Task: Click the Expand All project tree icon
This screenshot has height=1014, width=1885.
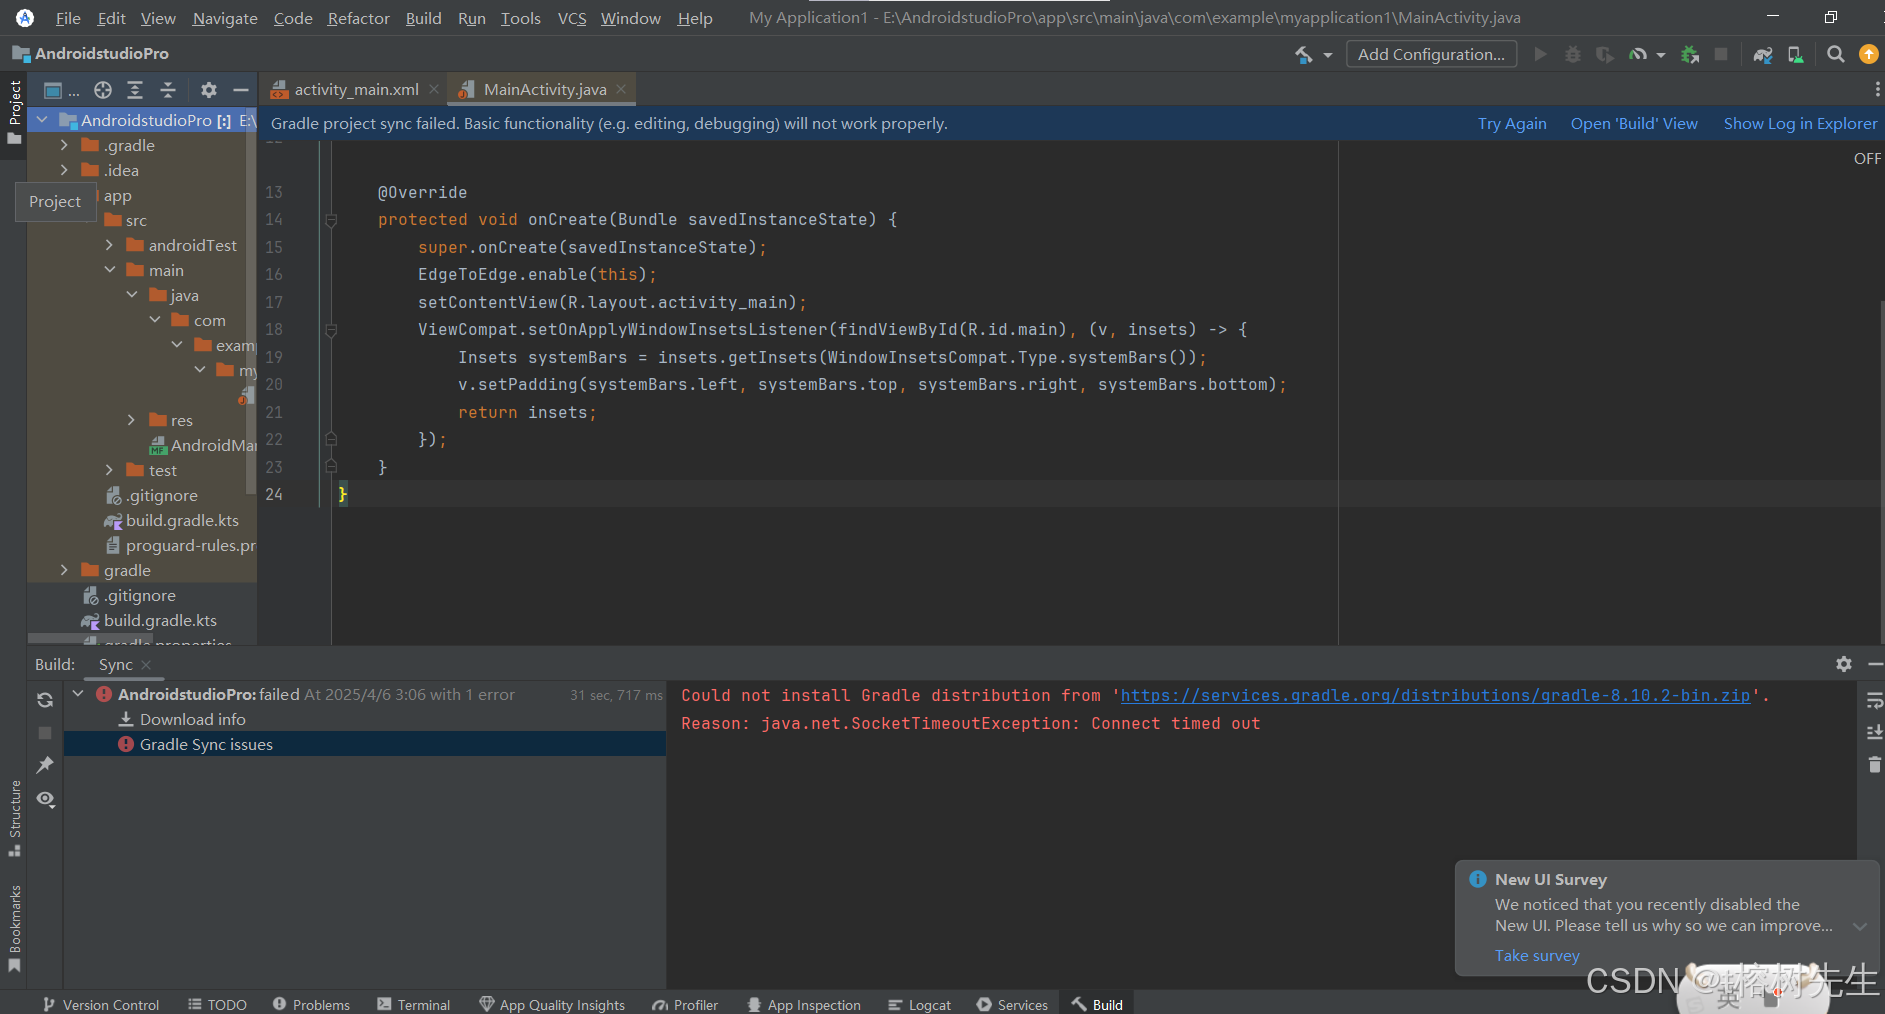Action: click(x=135, y=90)
